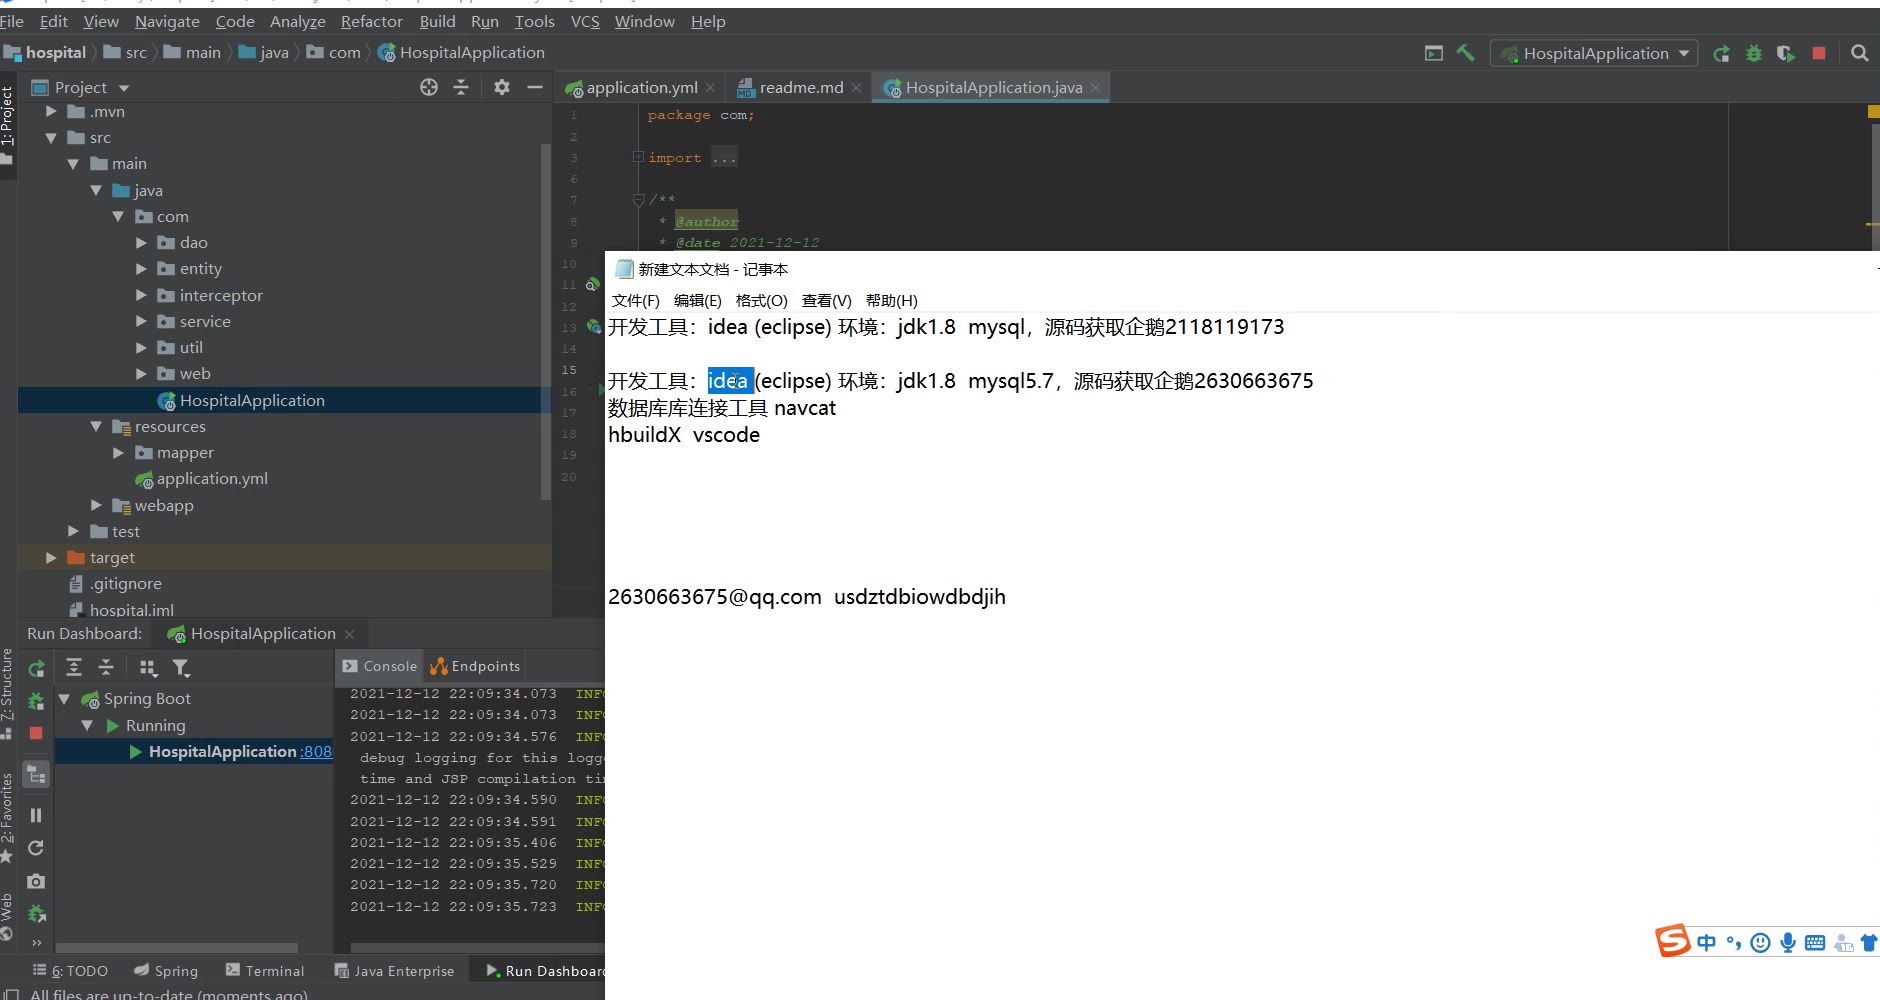The image size is (1880, 1000).
Task: Open the Refactor menu
Action: point(371,21)
